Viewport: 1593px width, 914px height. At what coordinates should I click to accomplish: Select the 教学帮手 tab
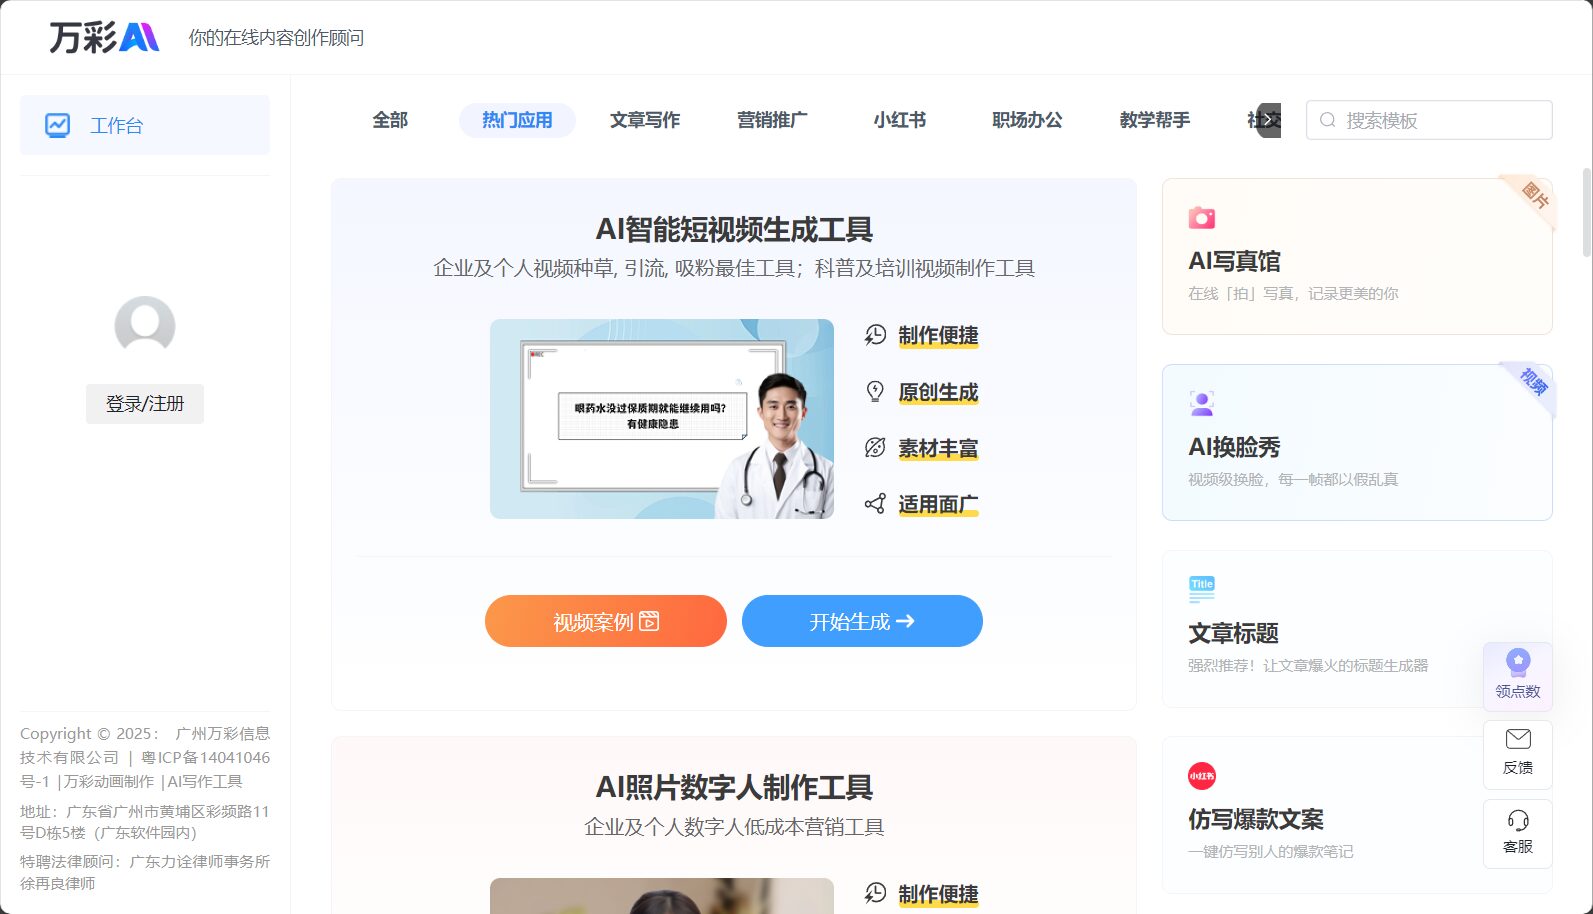coord(1155,120)
